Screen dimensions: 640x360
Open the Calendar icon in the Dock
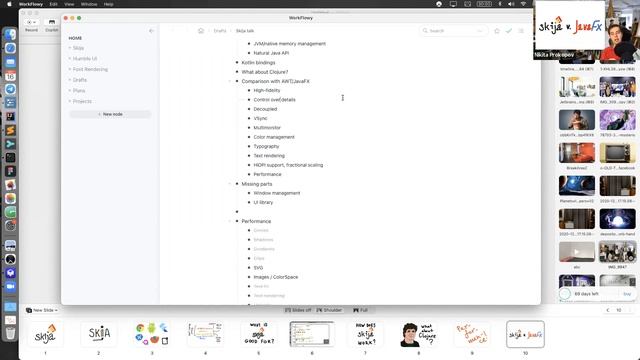pos(10,76)
